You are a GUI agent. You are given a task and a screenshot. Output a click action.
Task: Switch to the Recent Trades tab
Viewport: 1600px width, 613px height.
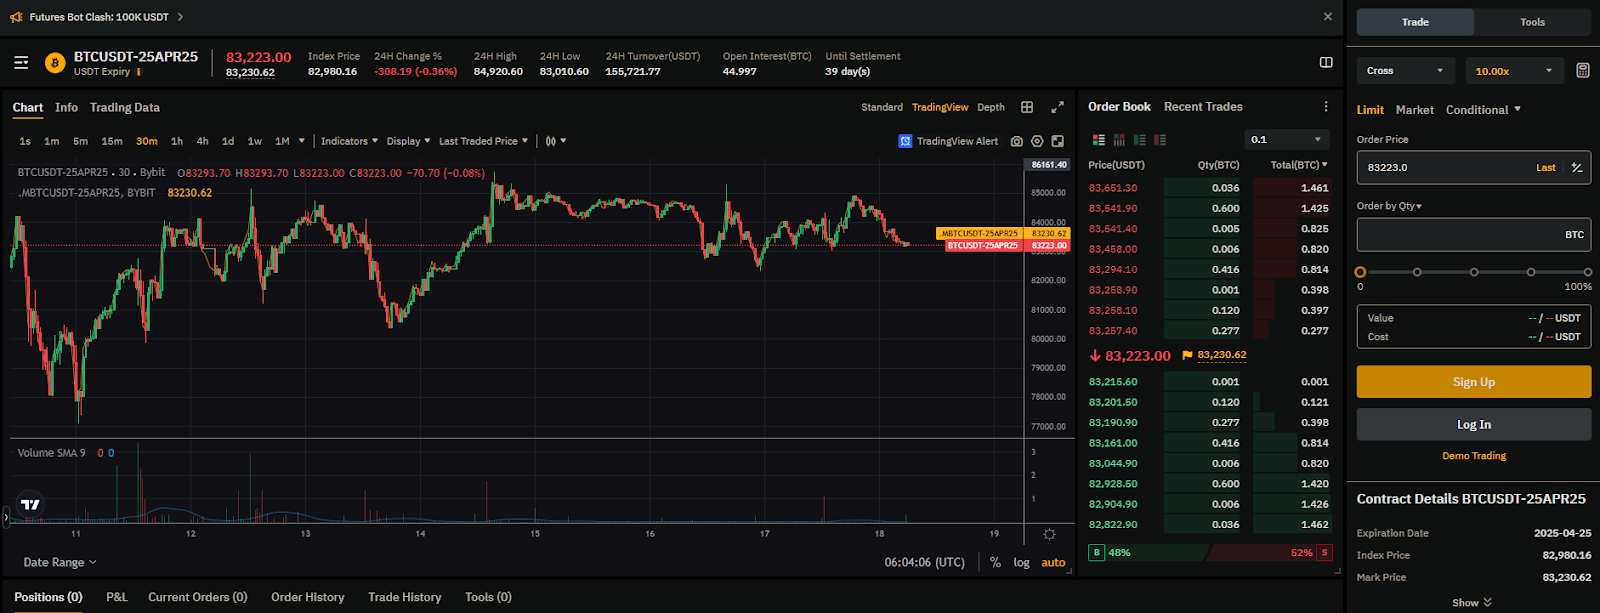pyautogui.click(x=1203, y=107)
